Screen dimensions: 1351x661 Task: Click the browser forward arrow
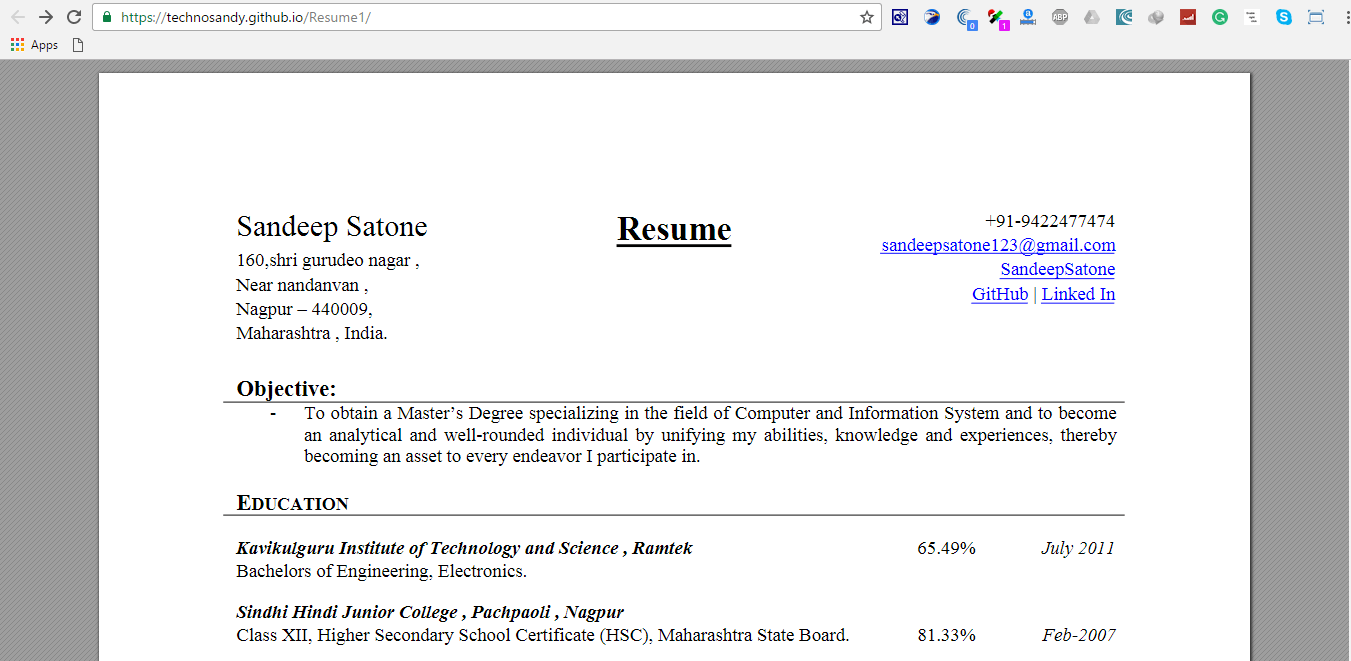coord(45,17)
